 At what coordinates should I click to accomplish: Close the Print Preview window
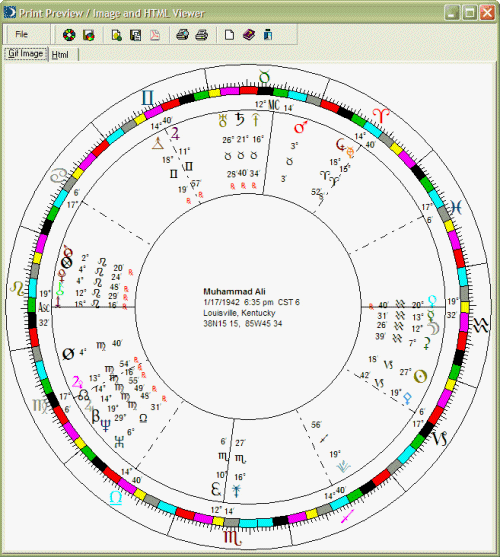pos(487,13)
